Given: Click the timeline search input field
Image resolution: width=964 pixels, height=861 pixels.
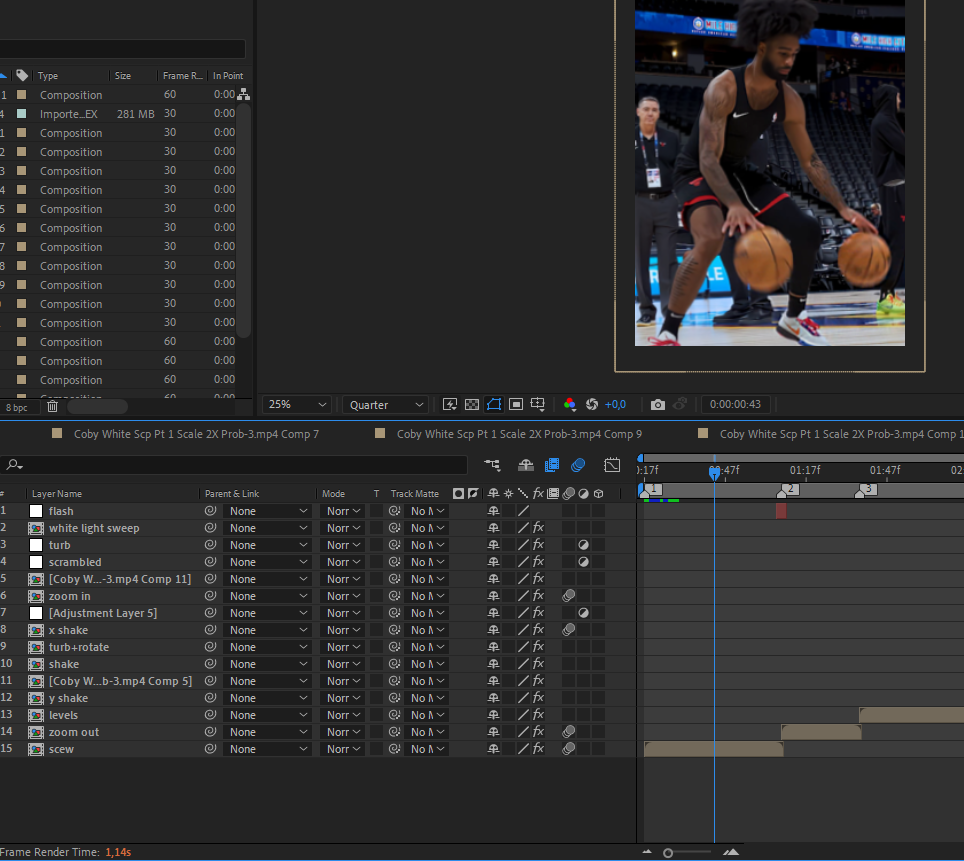Looking at the screenshot, I should pos(234,466).
